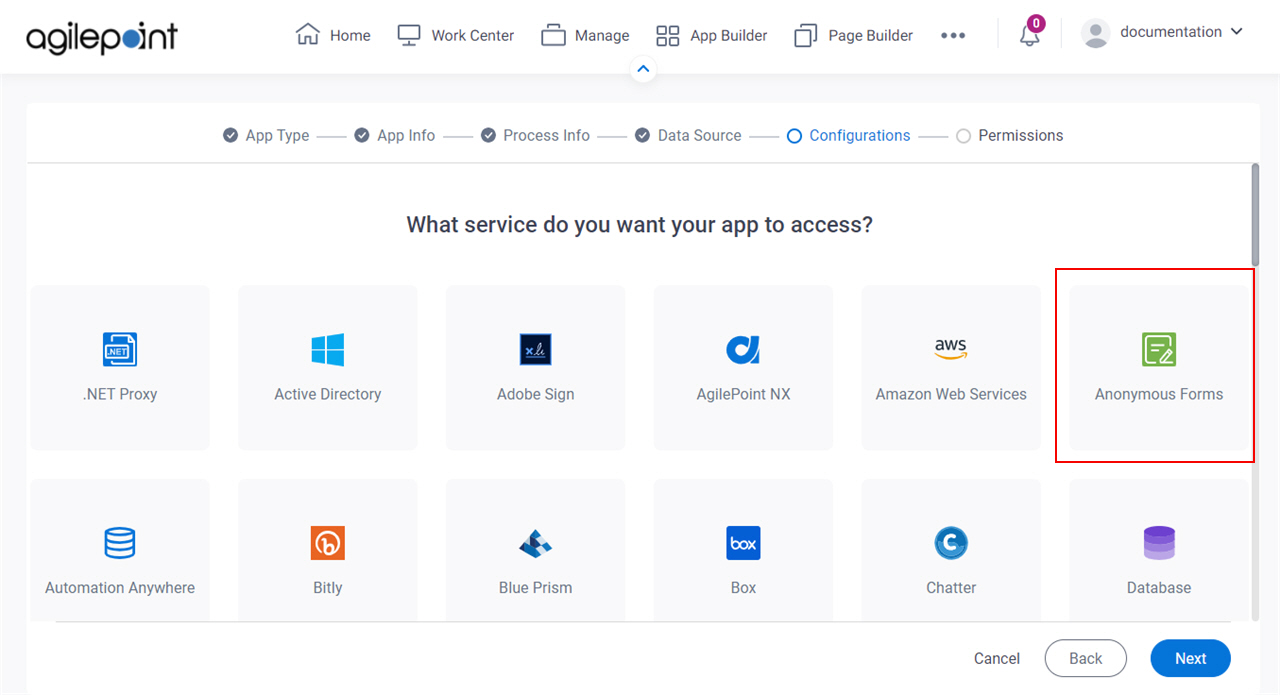The width and height of the screenshot is (1280, 695).
Task: Collapse the top navigation bar chevron
Action: tap(643, 69)
